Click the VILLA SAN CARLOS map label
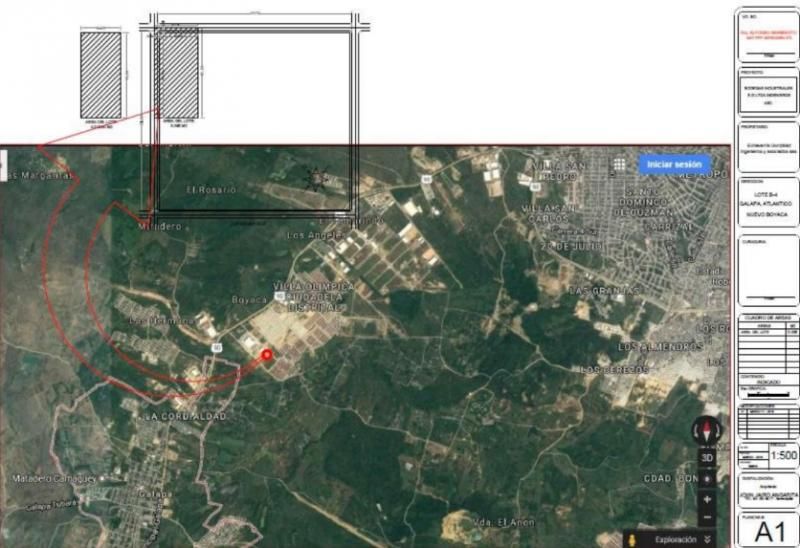This screenshot has height=548, width=800. point(549,213)
